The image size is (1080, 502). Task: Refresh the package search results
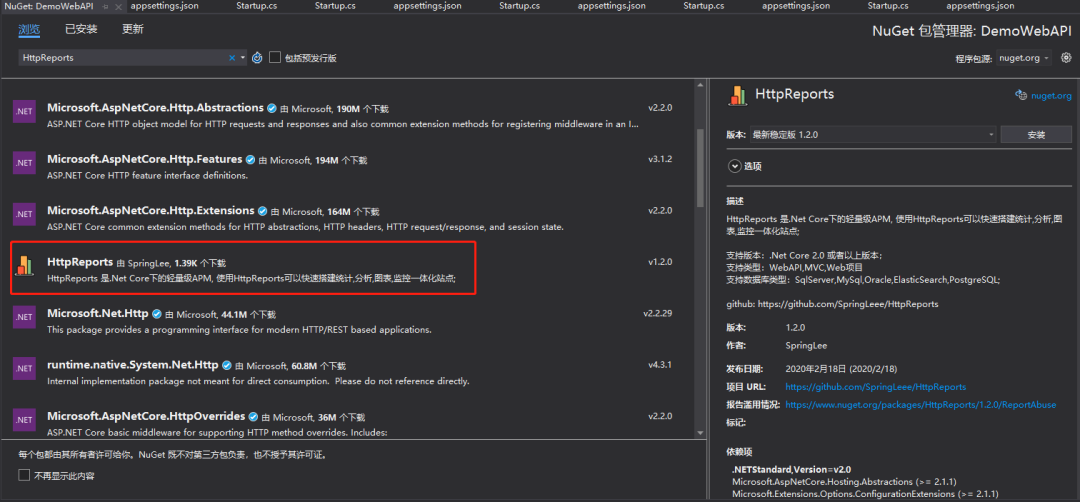click(x=257, y=58)
